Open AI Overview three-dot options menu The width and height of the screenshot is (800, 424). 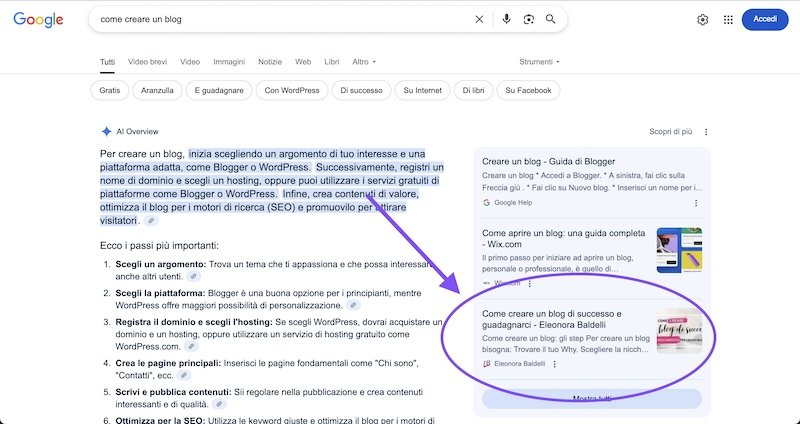click(706, 132)
